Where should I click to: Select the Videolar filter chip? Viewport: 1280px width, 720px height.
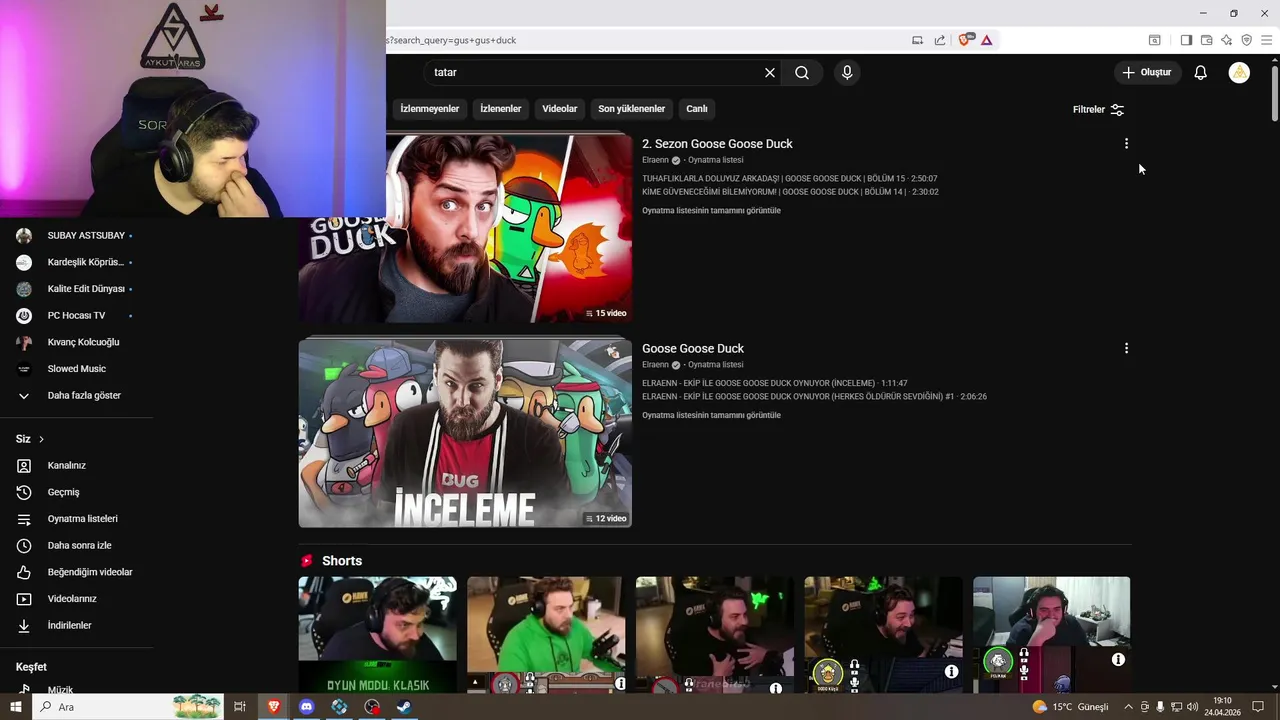pyautogui.click(x=560, y=109)
